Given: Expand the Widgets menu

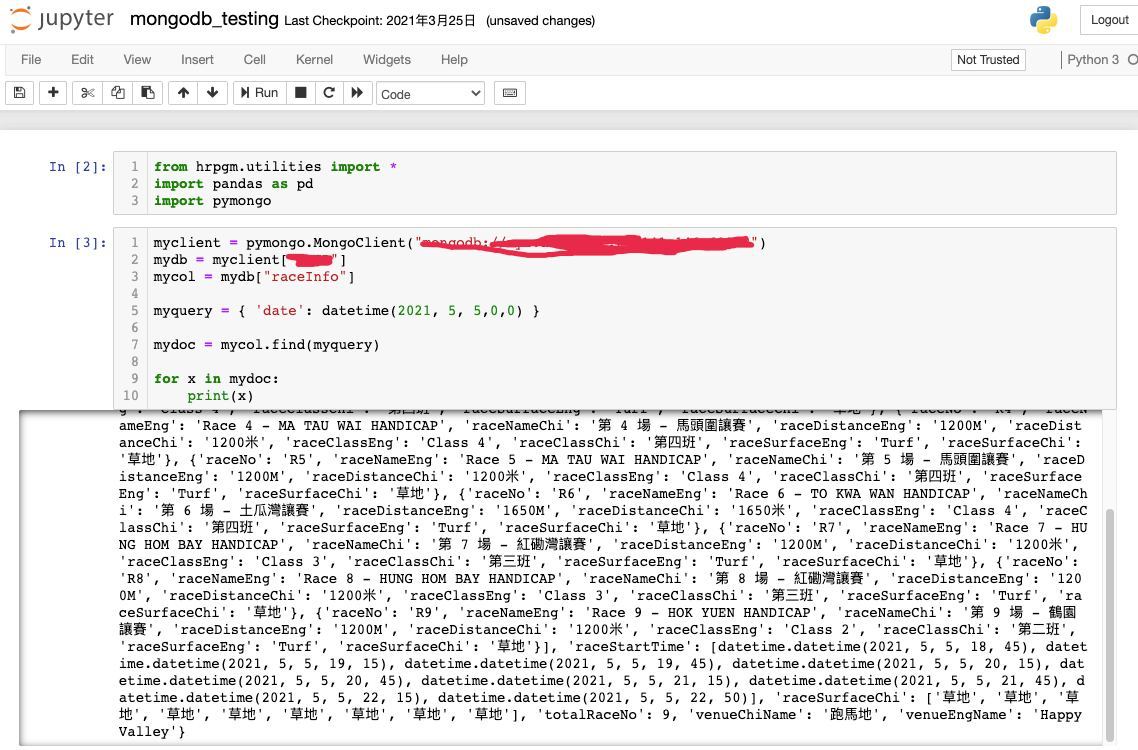Looking at the screenshot, I should click(387, 60).
